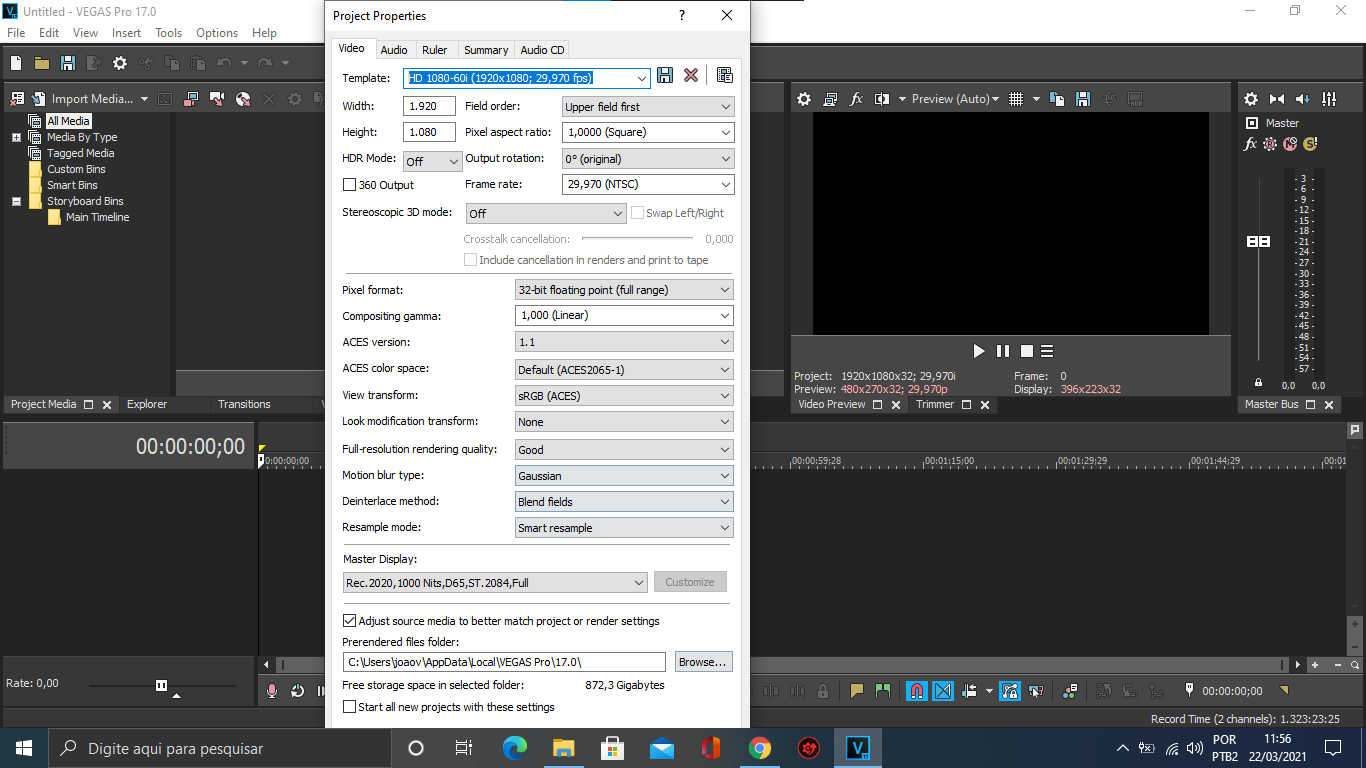
Task: Save project using main toolbar disk icon
Action: tap(68, 63)
